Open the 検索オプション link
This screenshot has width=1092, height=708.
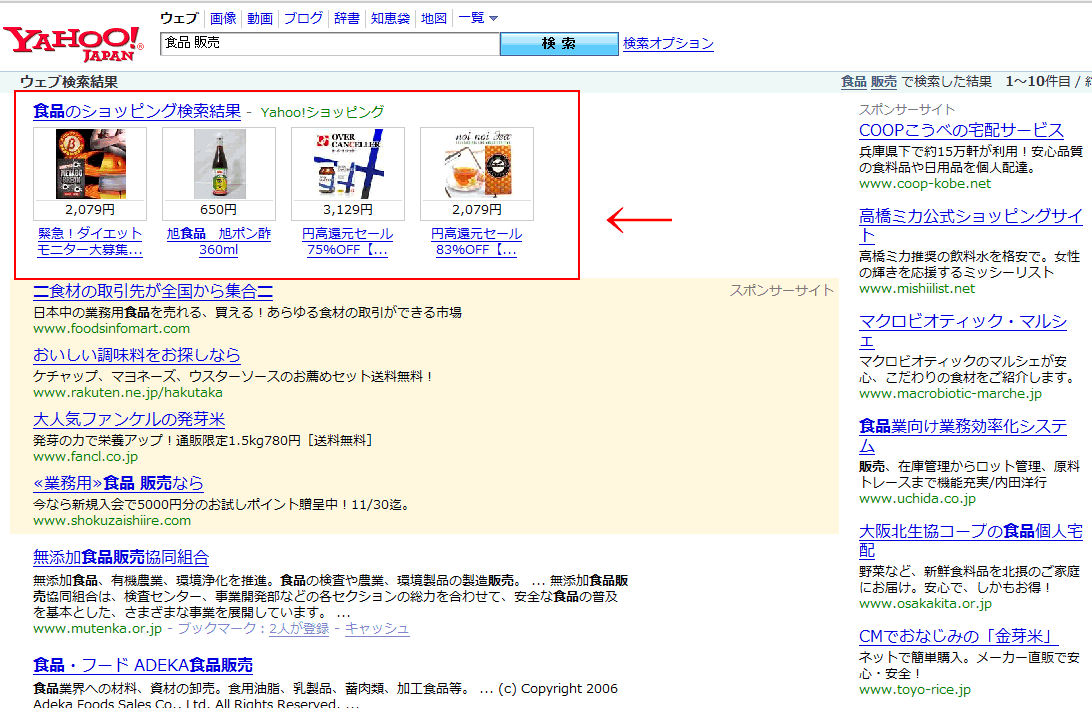point(669,43)
